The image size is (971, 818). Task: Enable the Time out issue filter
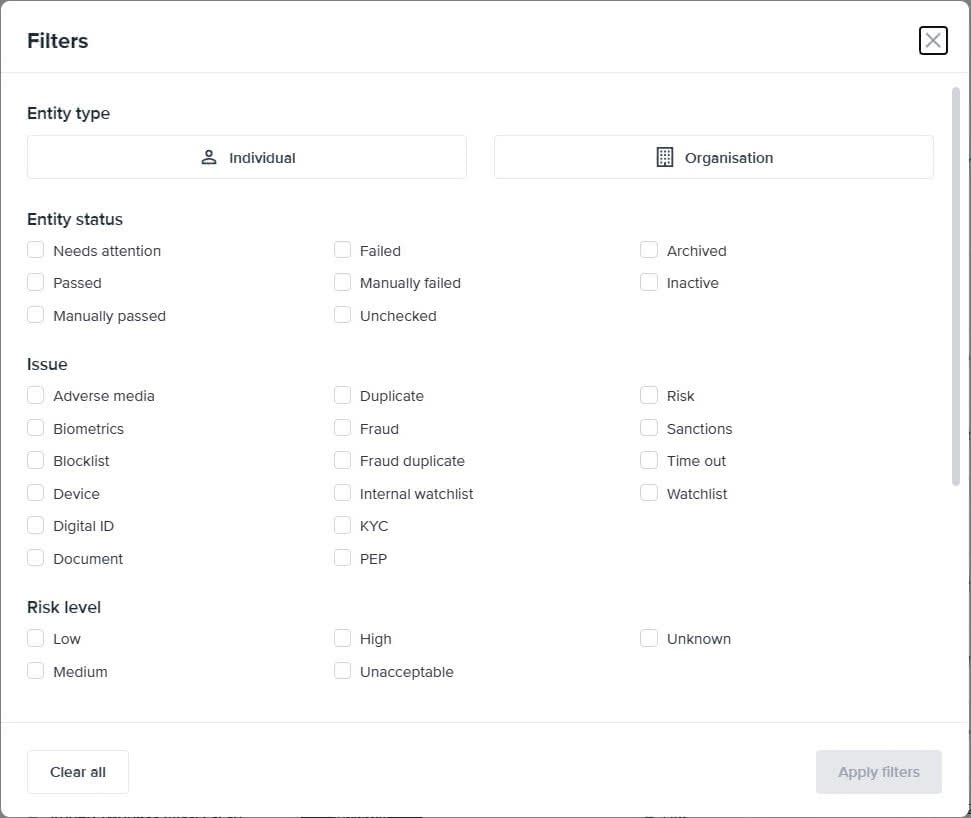(x=649, y=460)
